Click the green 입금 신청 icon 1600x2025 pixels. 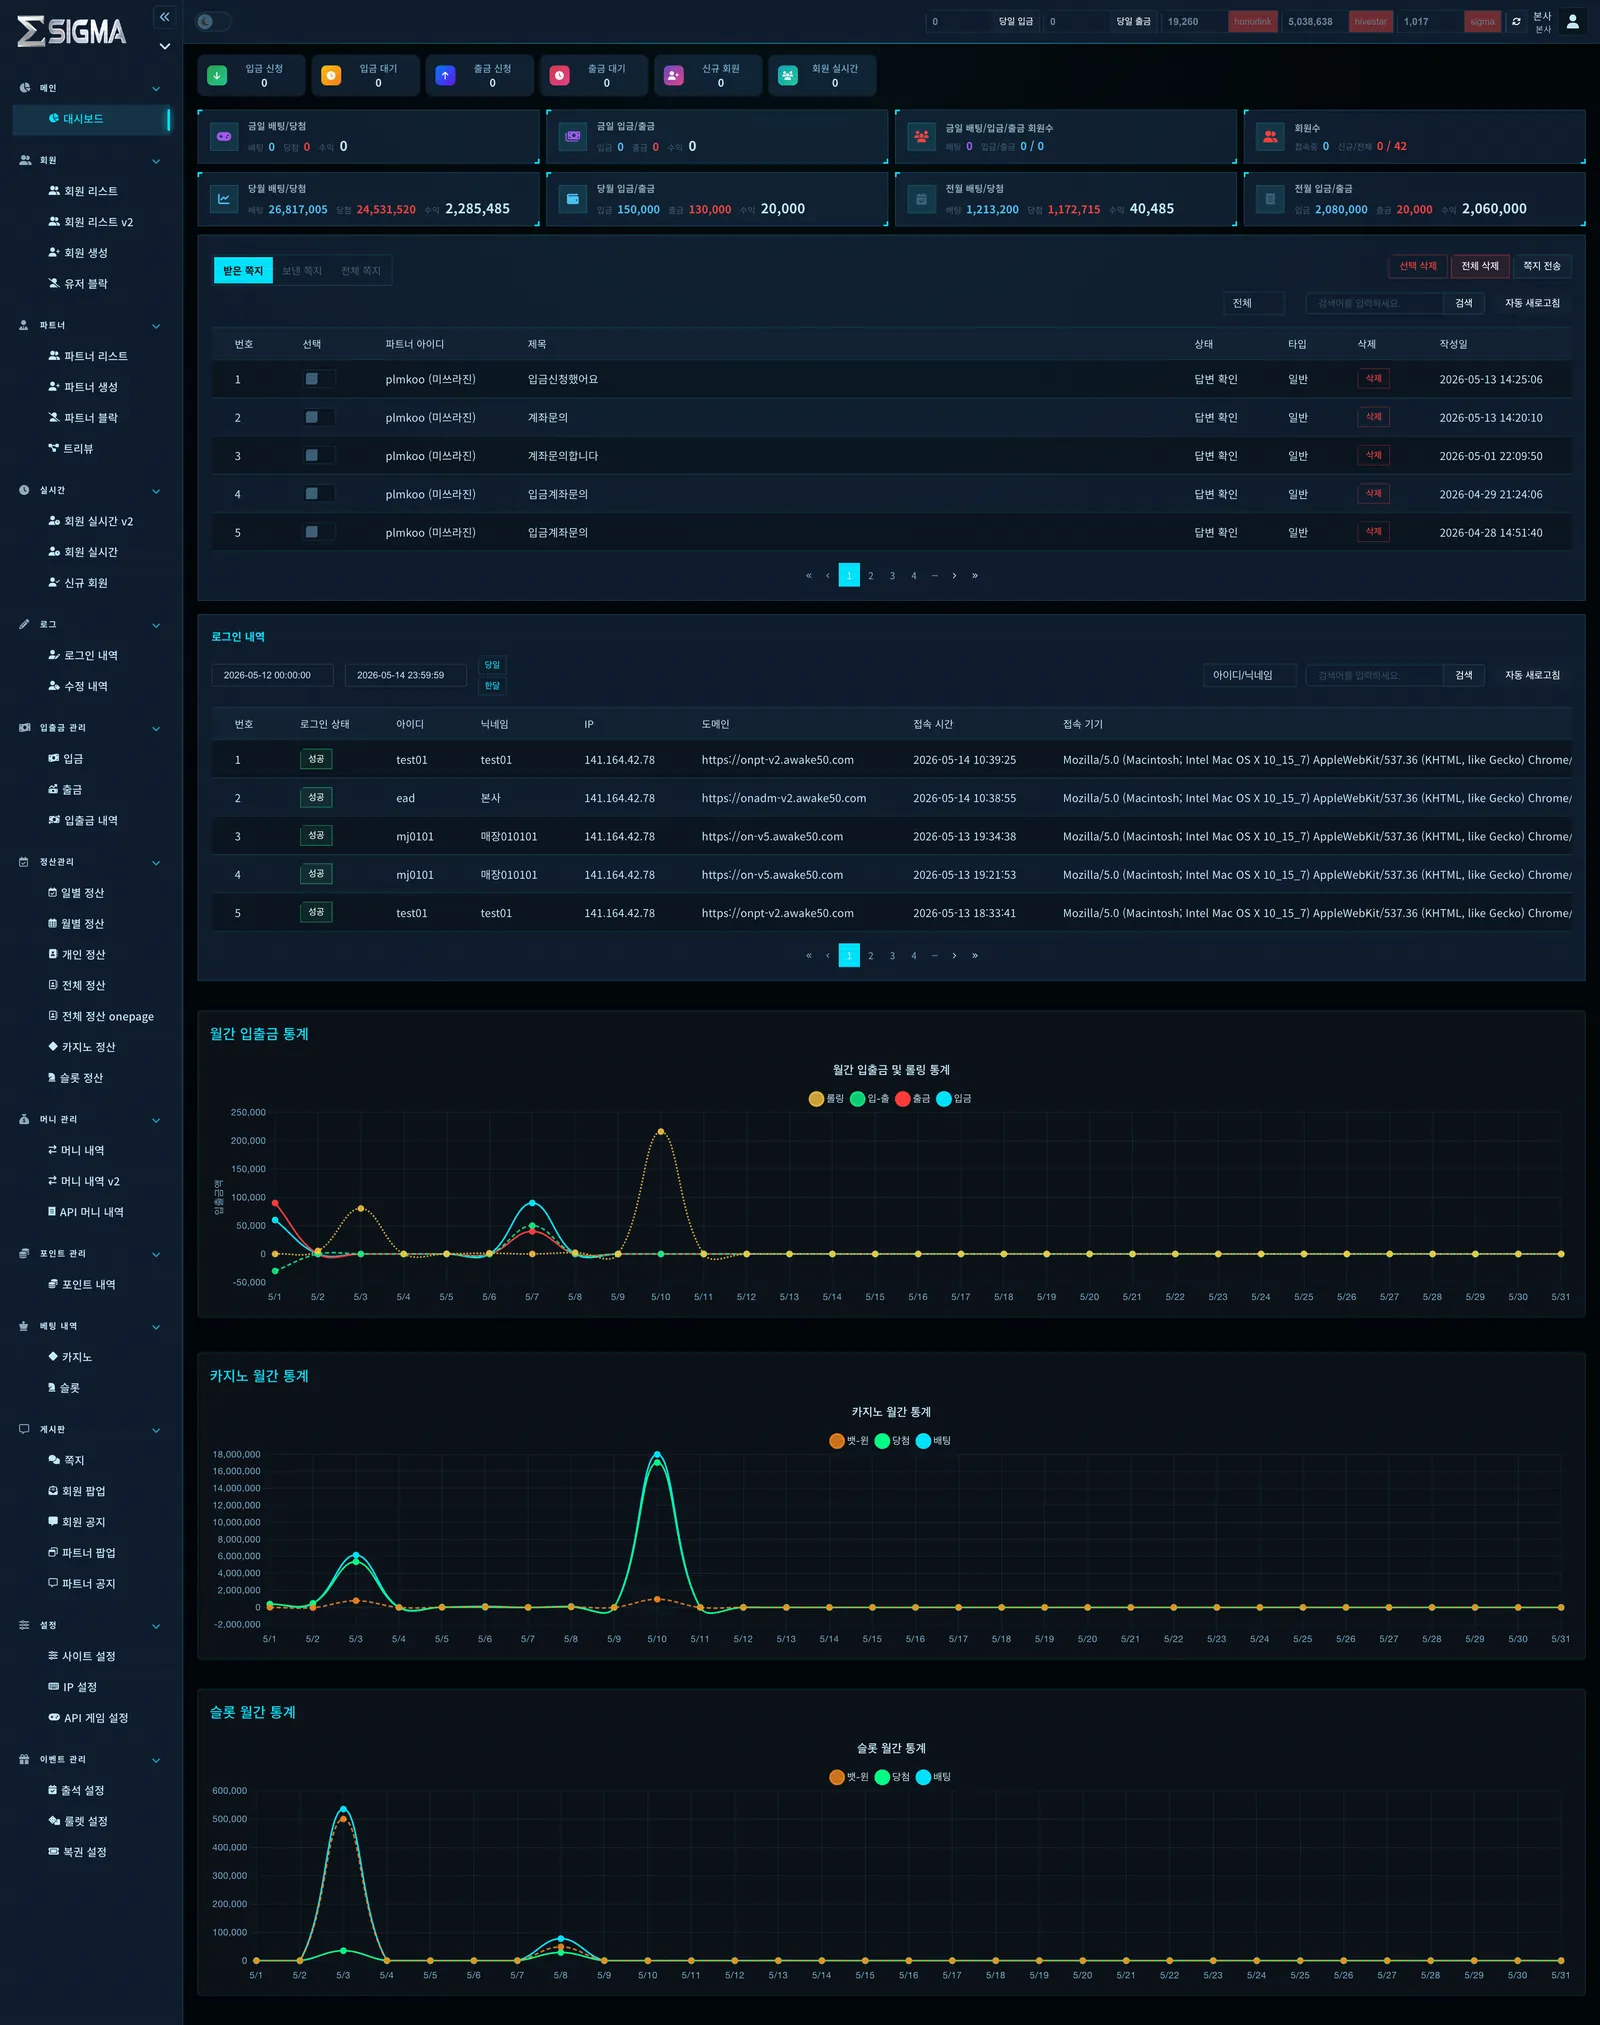point(217,75)
